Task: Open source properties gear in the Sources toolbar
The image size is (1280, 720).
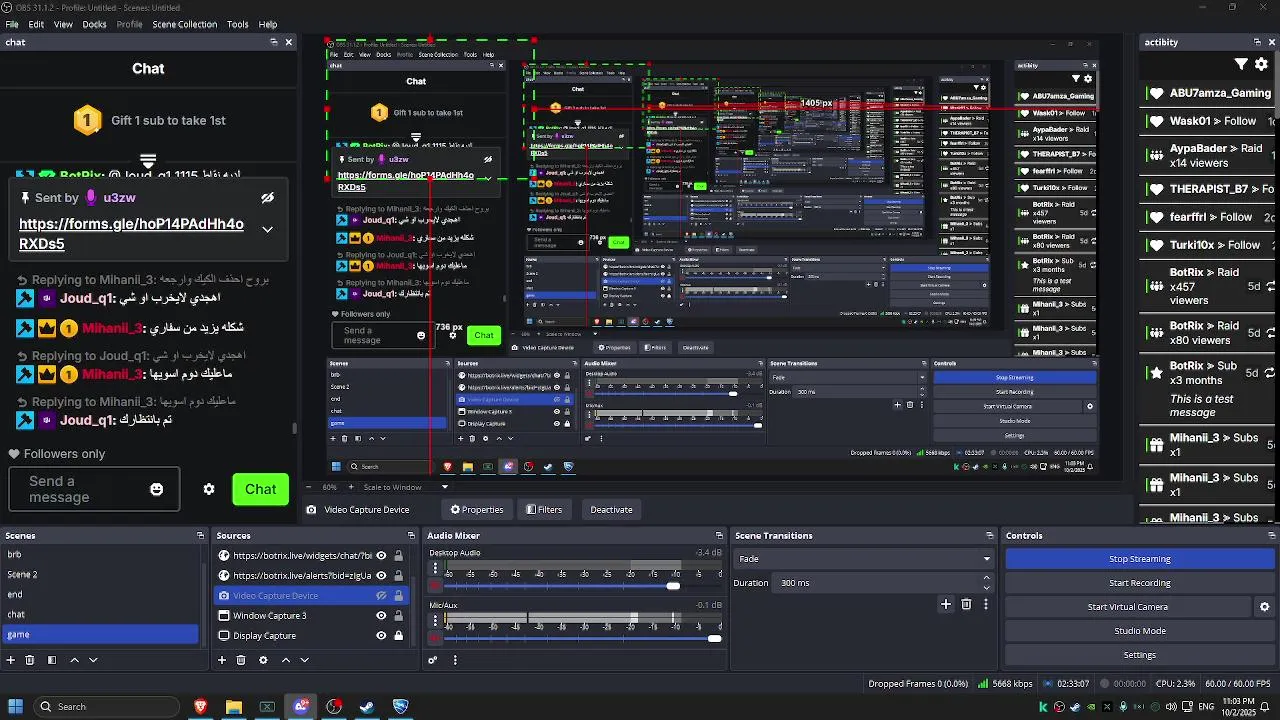Action: click(x=263, y=660)
